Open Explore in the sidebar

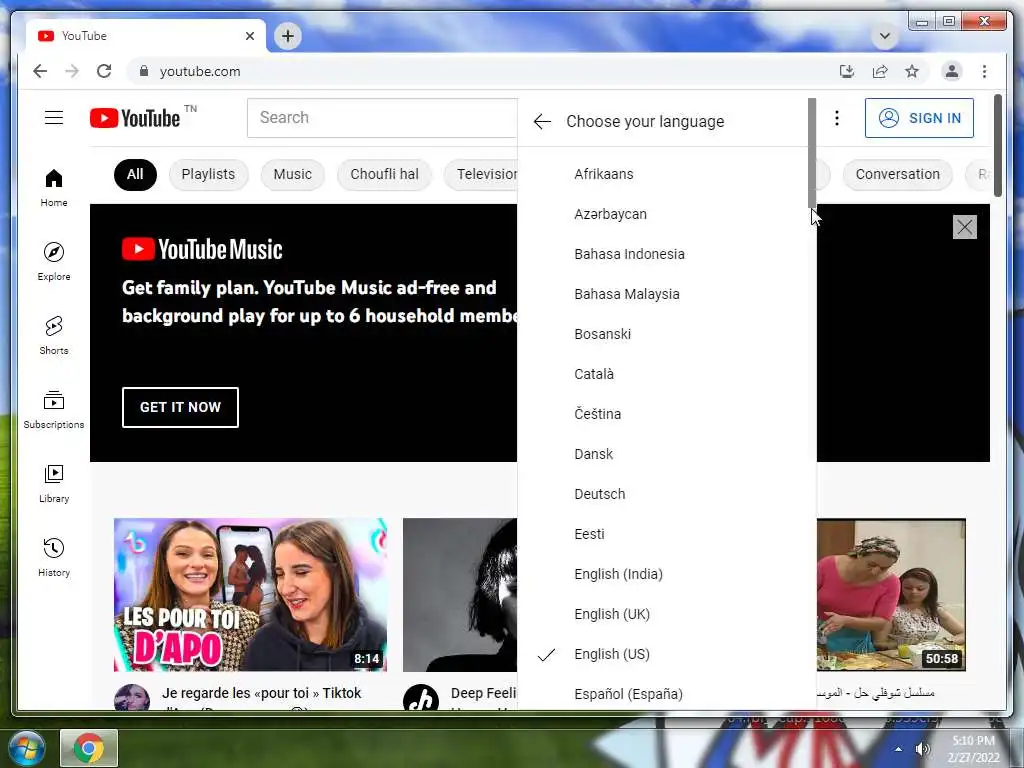coord(54,262)
